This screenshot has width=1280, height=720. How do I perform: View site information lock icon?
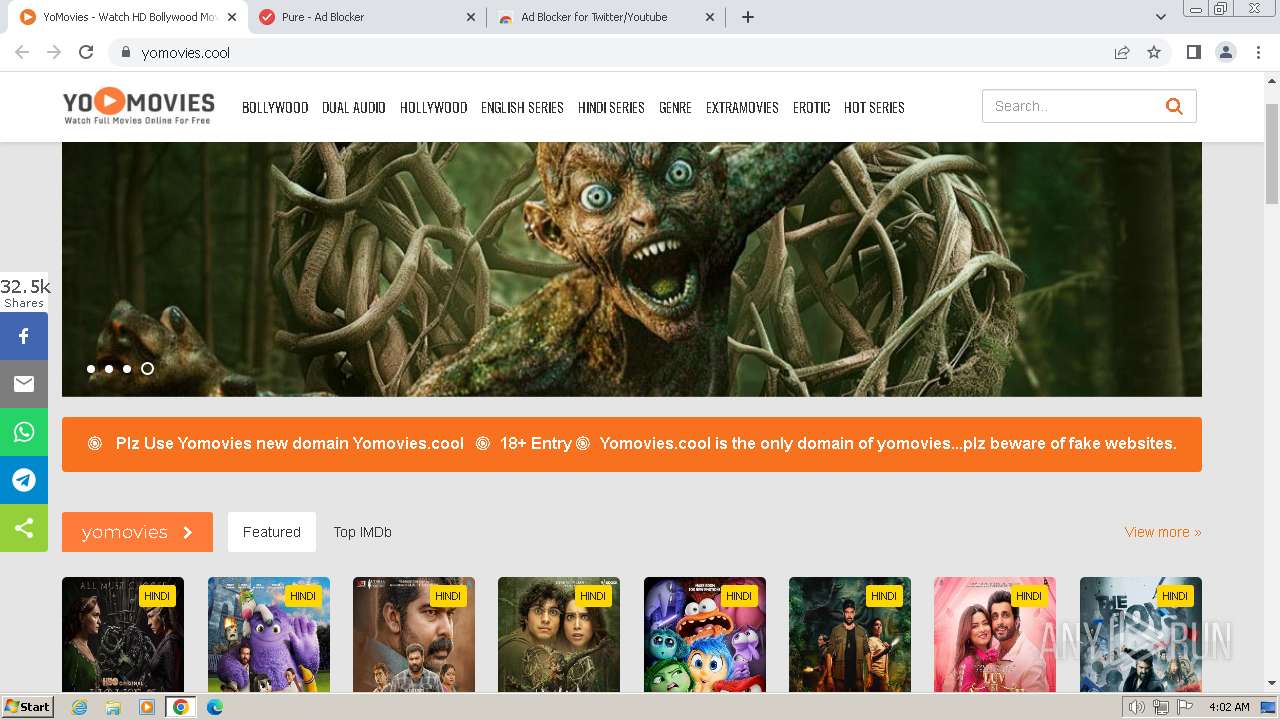(126, 52)
